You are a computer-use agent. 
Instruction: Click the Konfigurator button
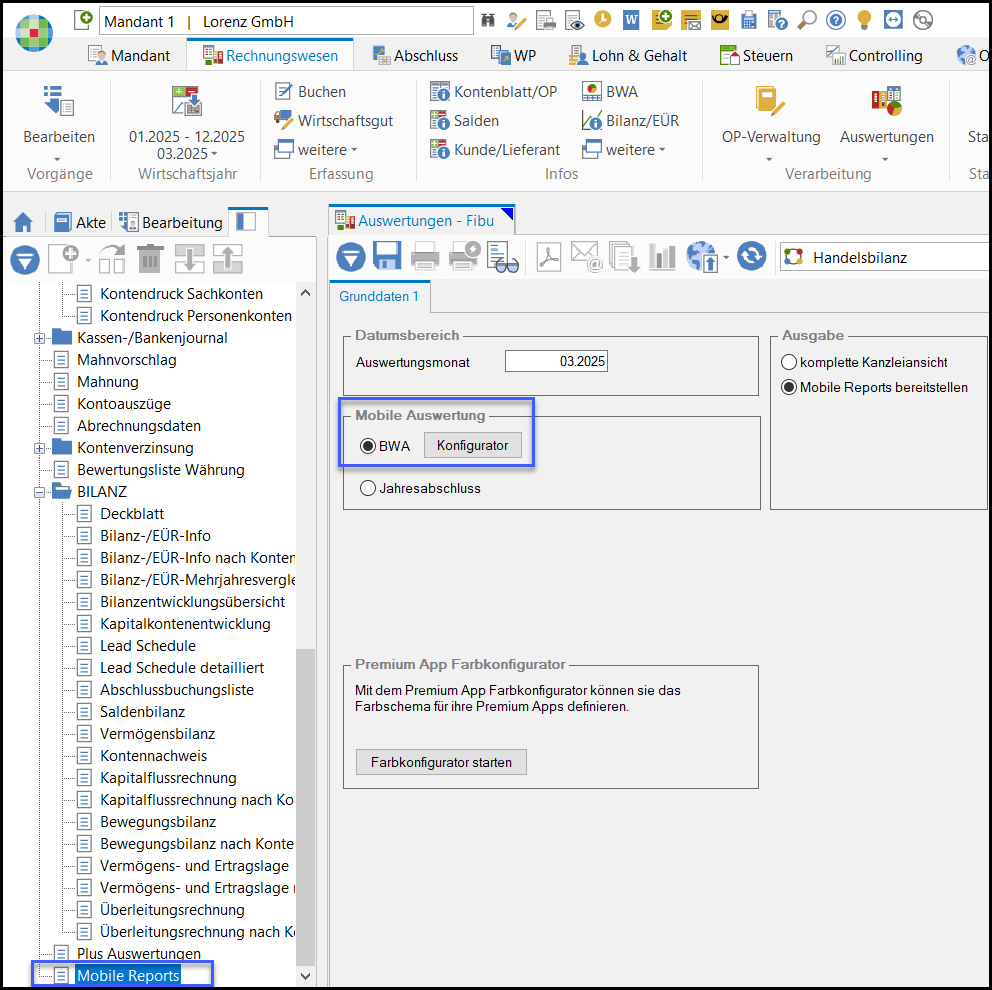coord(473,445)
